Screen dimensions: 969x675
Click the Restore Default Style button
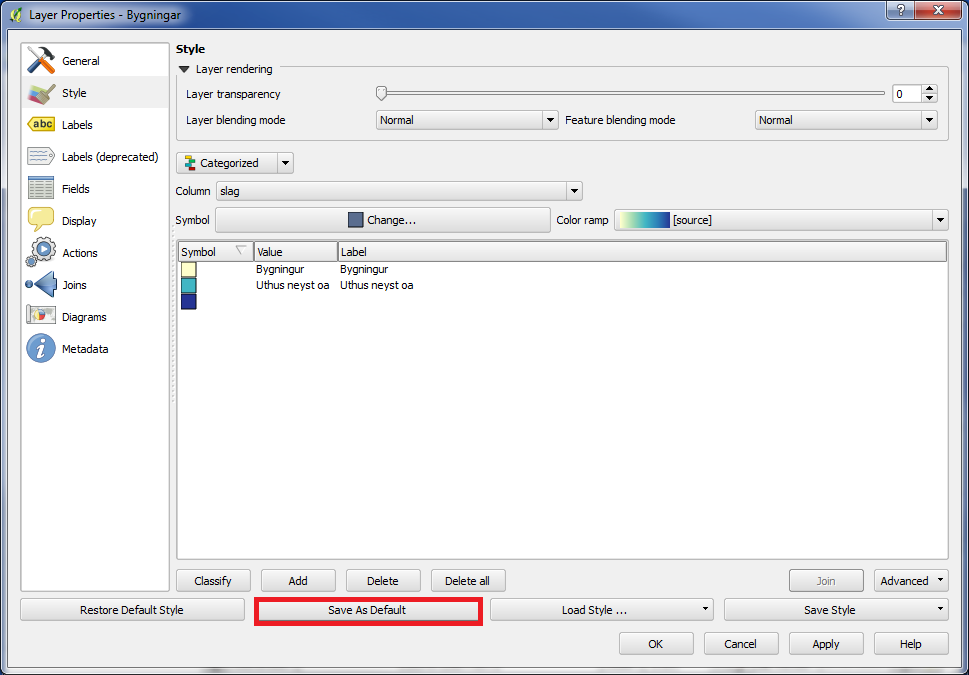click(132, 609)
